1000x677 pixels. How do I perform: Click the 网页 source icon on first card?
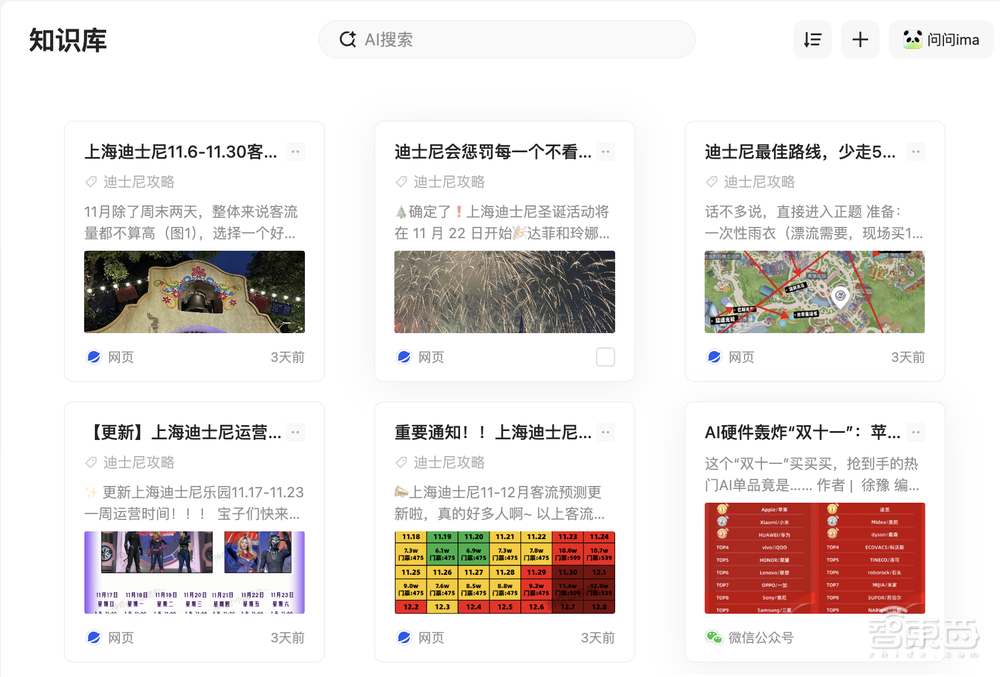92,356
